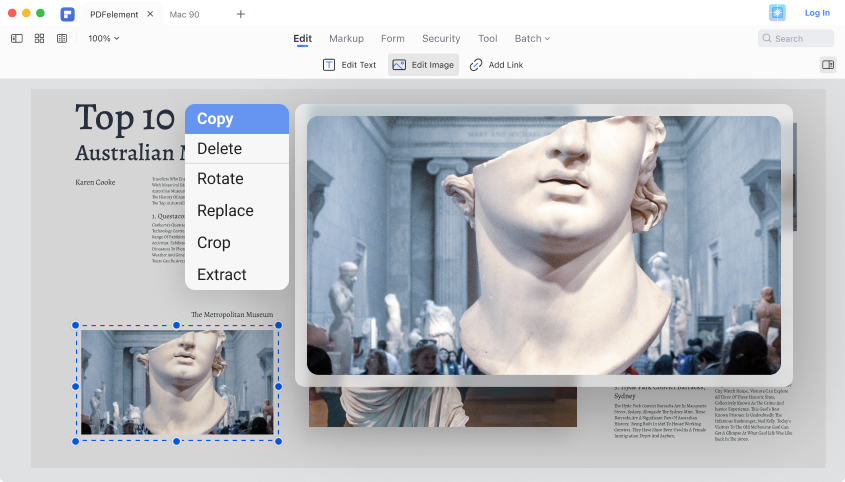Toggle the right properties panel icon
This screenshot has height=482, width=845.
click(827, 65)
